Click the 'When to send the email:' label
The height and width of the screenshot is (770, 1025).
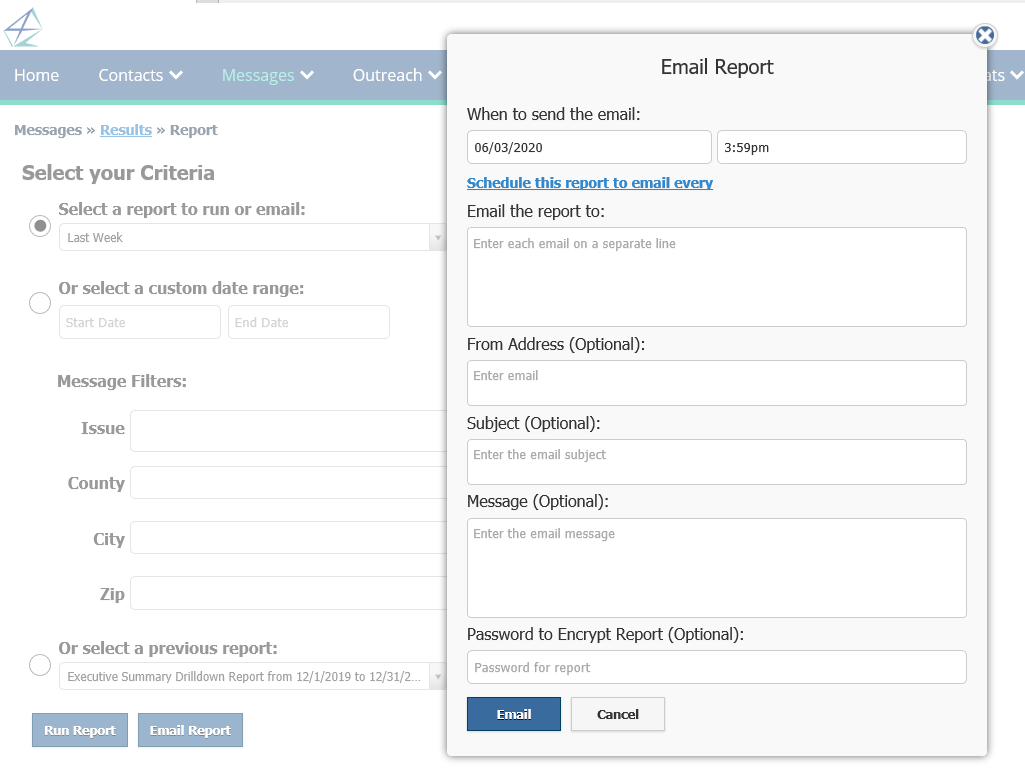click(x=554, y=114)
